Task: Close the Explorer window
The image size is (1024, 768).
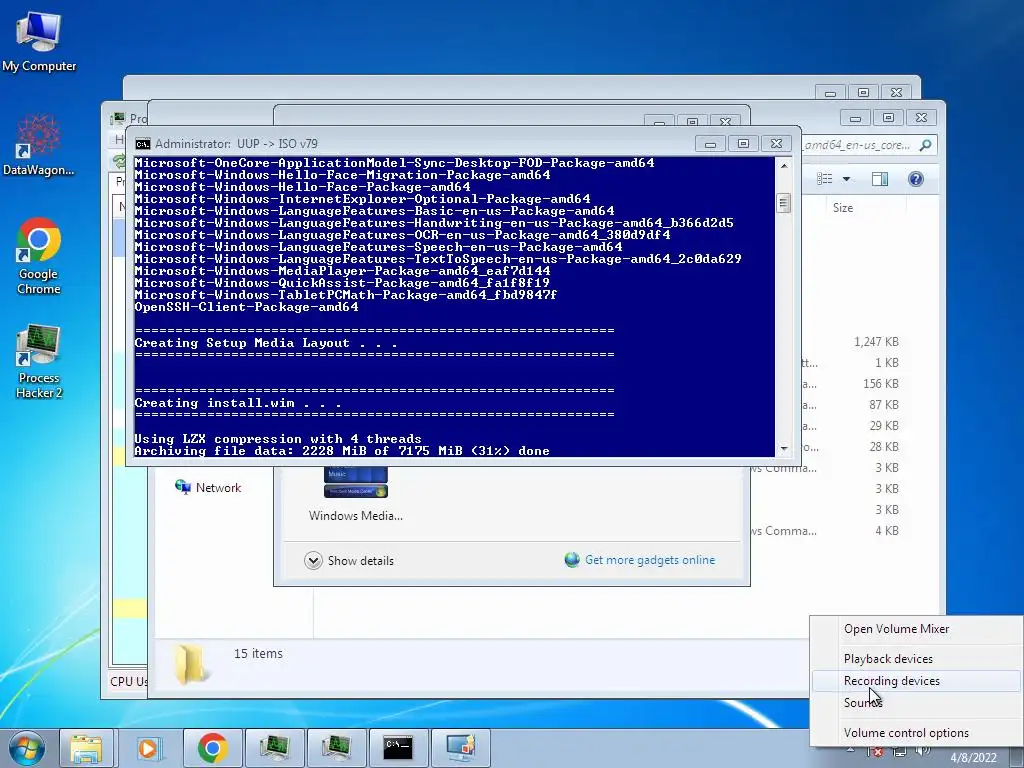Action: coord(921,118)
